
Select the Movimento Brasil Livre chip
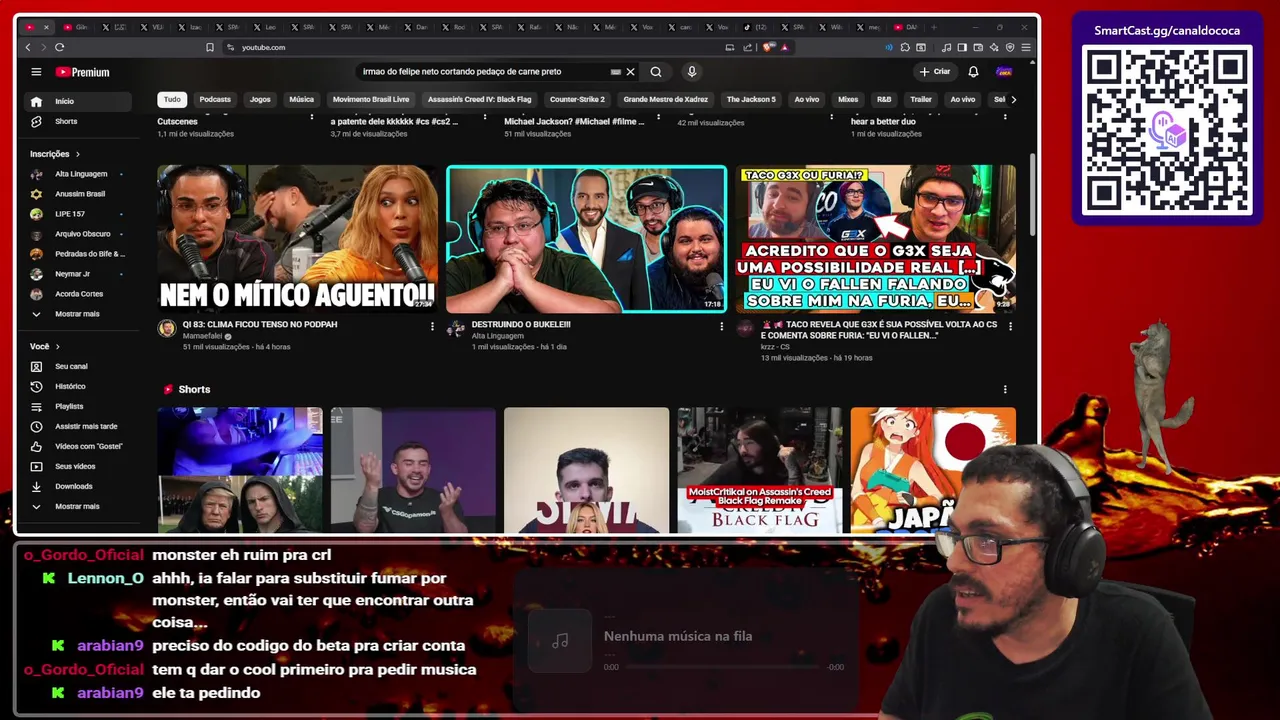pyautogui.click(x=371, y=99)
